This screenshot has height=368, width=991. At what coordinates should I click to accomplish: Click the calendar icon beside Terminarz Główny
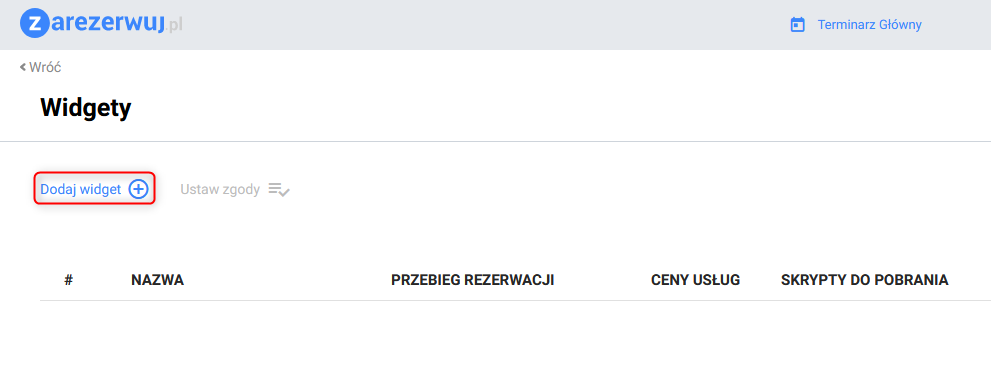click(798, 25)
